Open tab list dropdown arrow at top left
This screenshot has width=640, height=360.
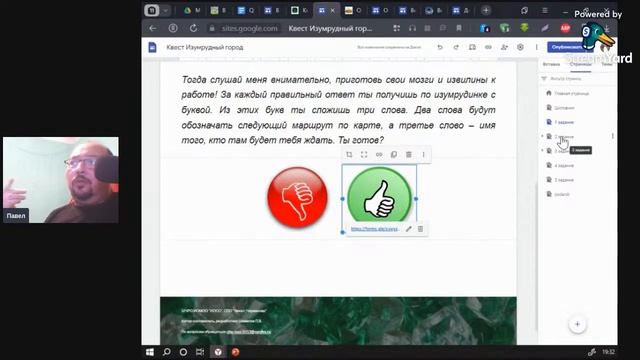166,11
